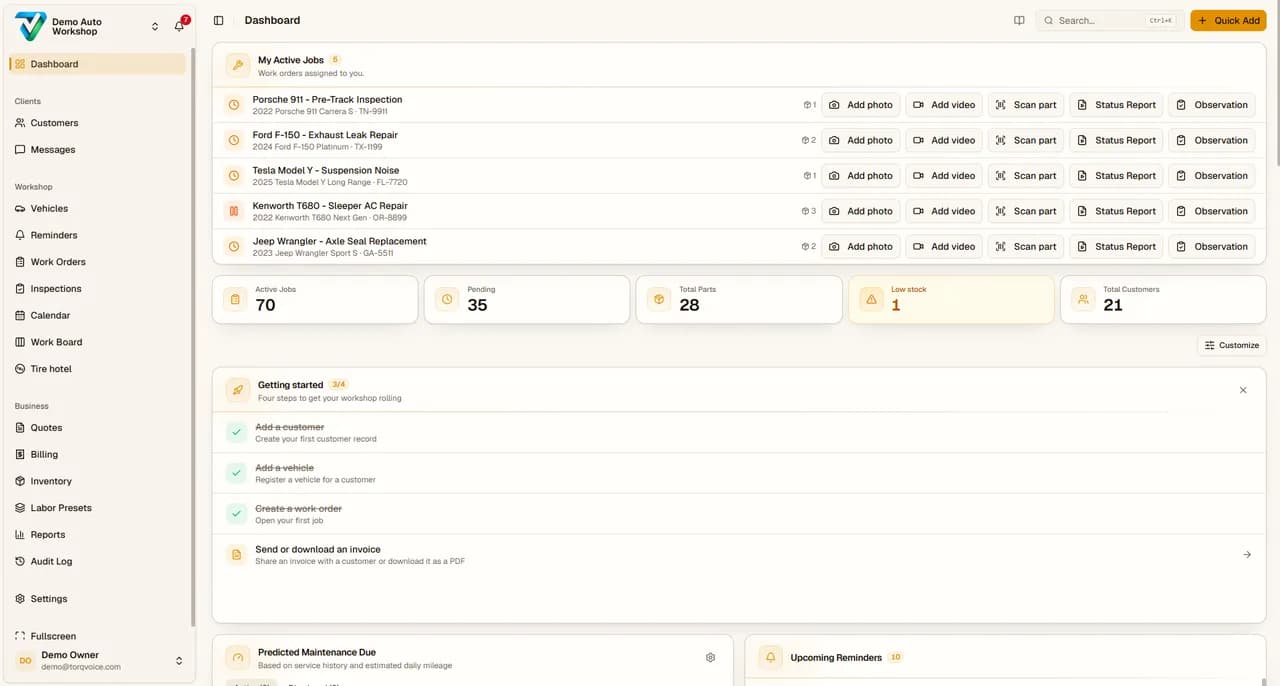Focus the Search field in the header
This screenshot has width=1280, height=686.
(x=1110, y=20)
